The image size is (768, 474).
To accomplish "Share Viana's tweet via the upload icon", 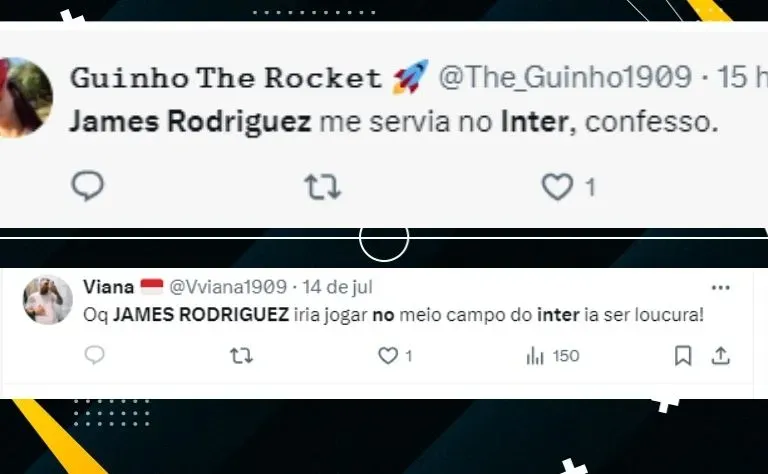I will [x=720, y=356].
